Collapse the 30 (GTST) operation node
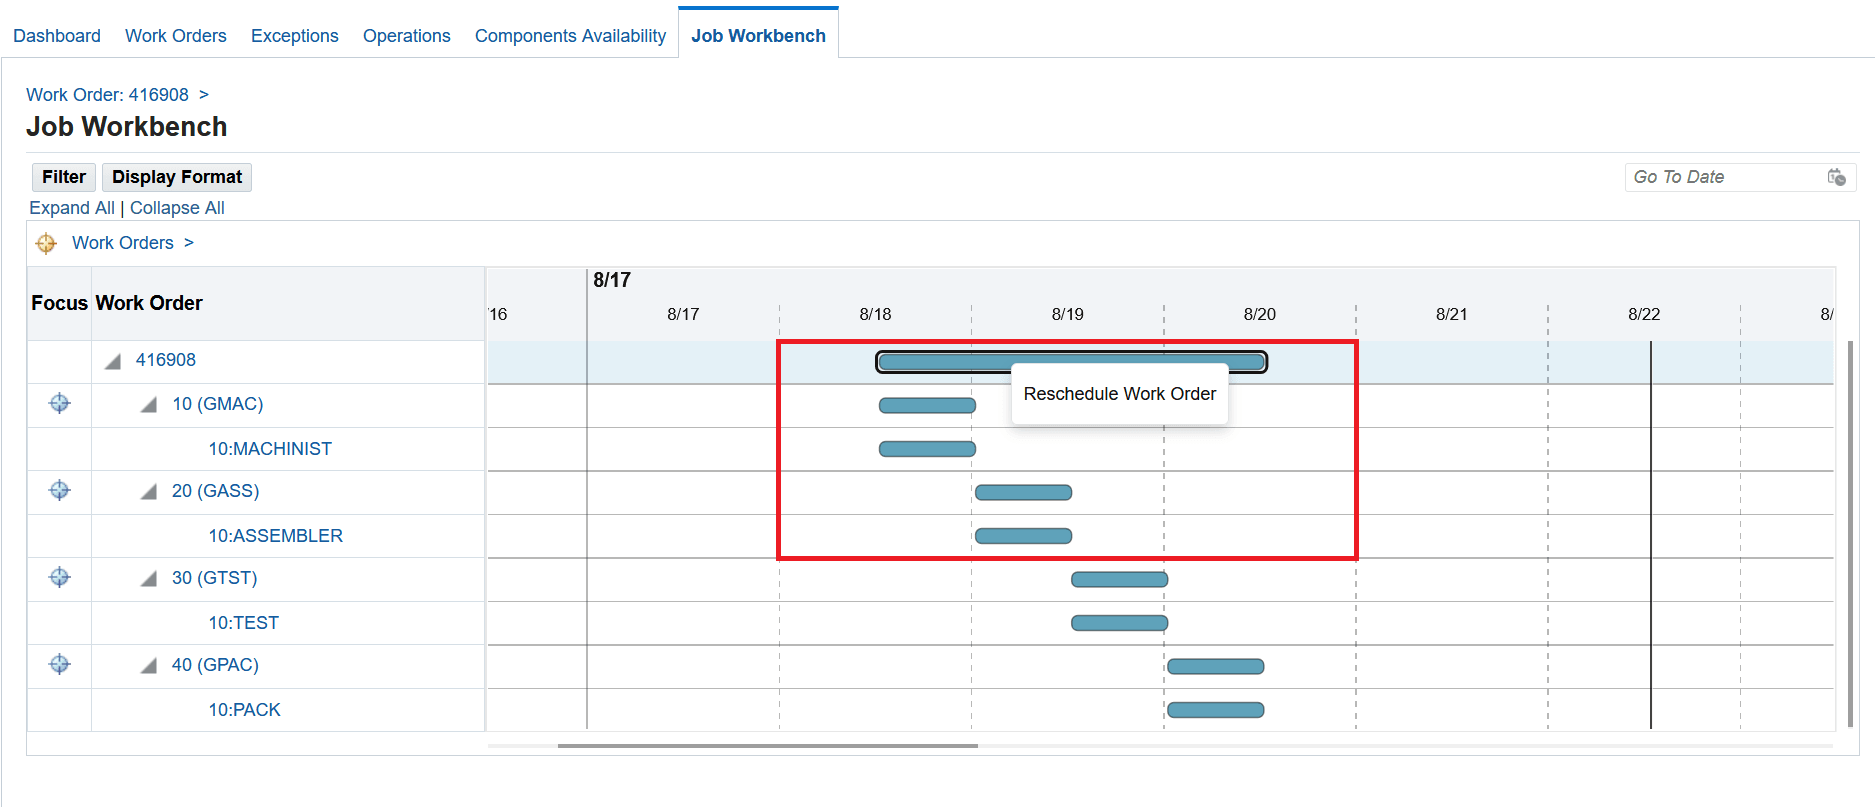 (x=149, y=579)
